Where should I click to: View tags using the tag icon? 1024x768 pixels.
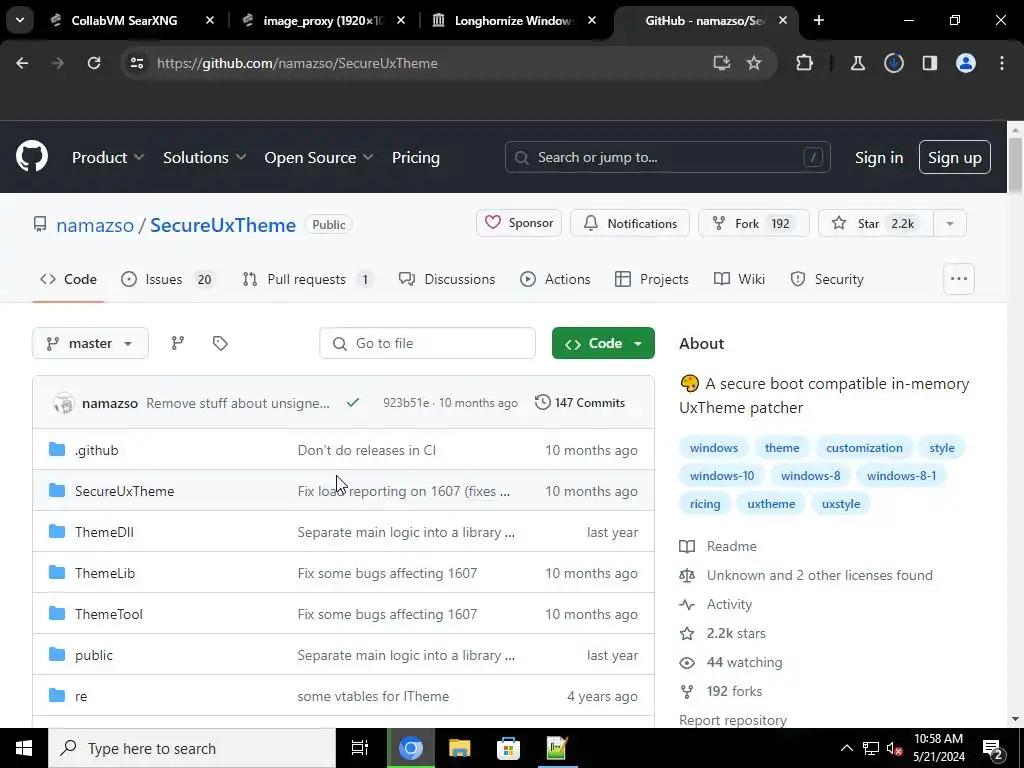[x=220, y=343]
